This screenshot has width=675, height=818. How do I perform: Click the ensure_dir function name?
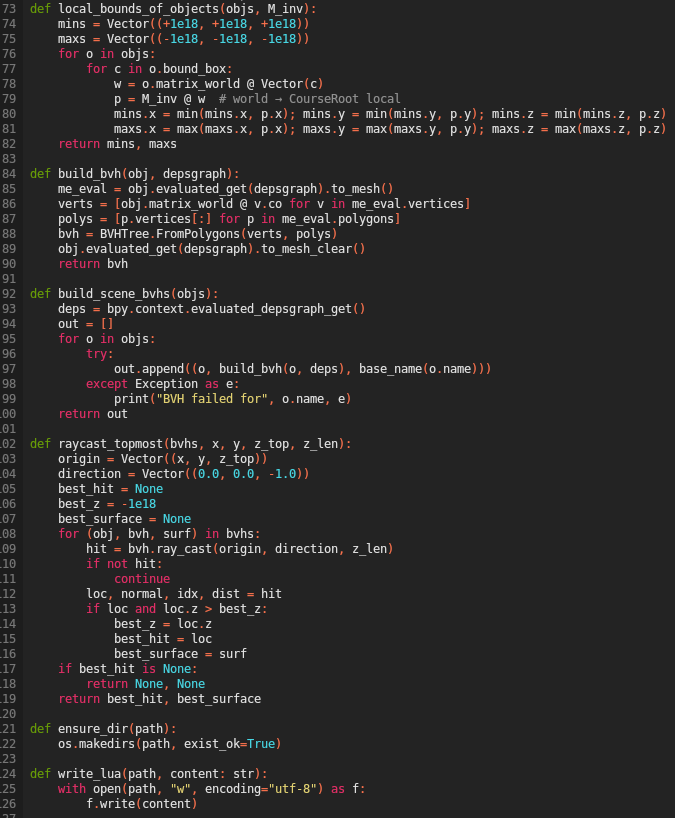93,728
